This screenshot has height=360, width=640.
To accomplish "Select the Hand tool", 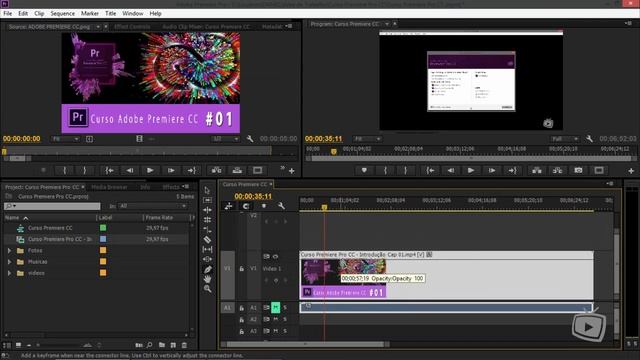I will tap(207, 279).
